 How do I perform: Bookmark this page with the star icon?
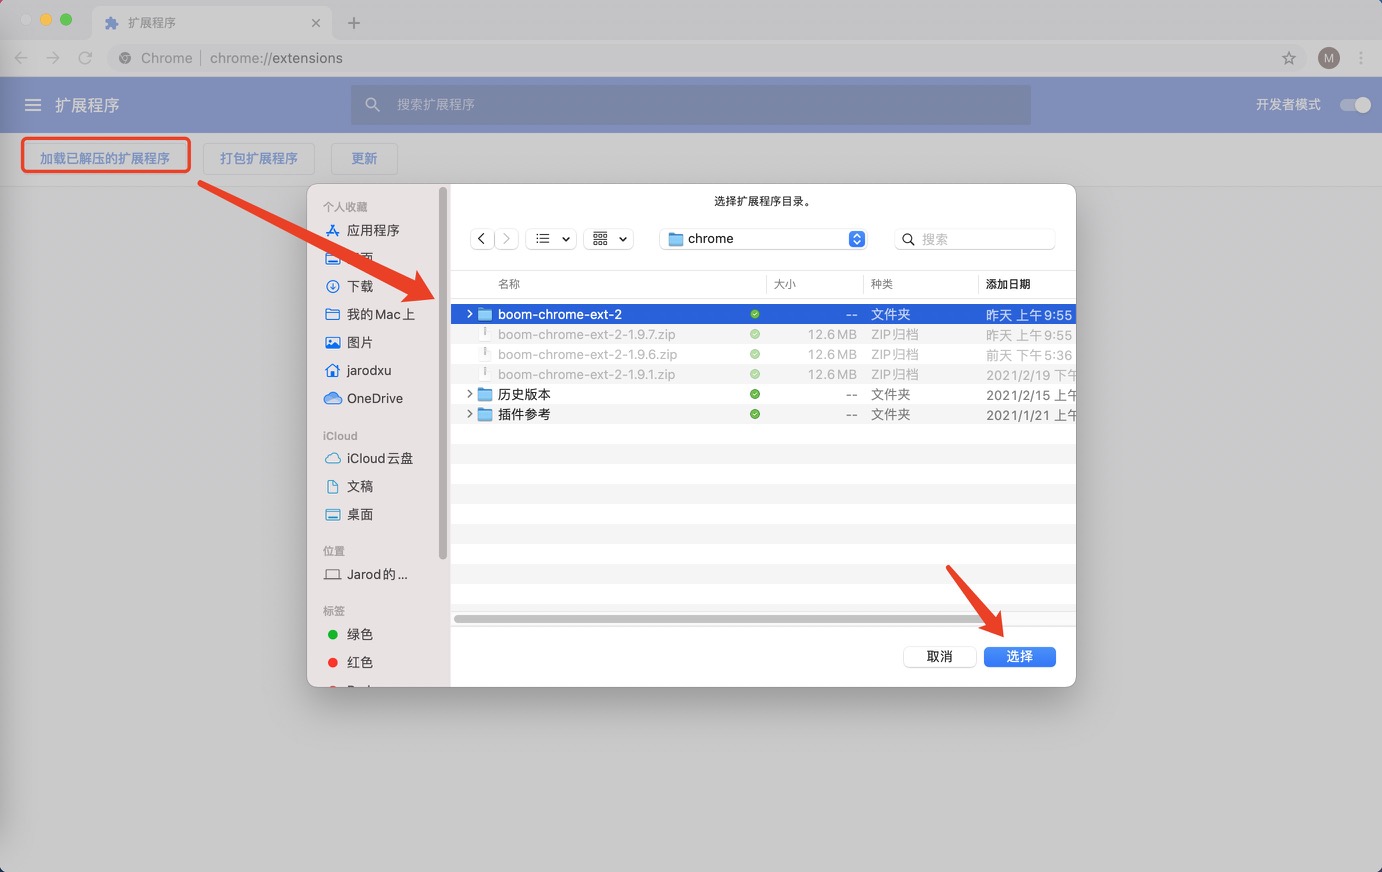(x=1289, y=58)
